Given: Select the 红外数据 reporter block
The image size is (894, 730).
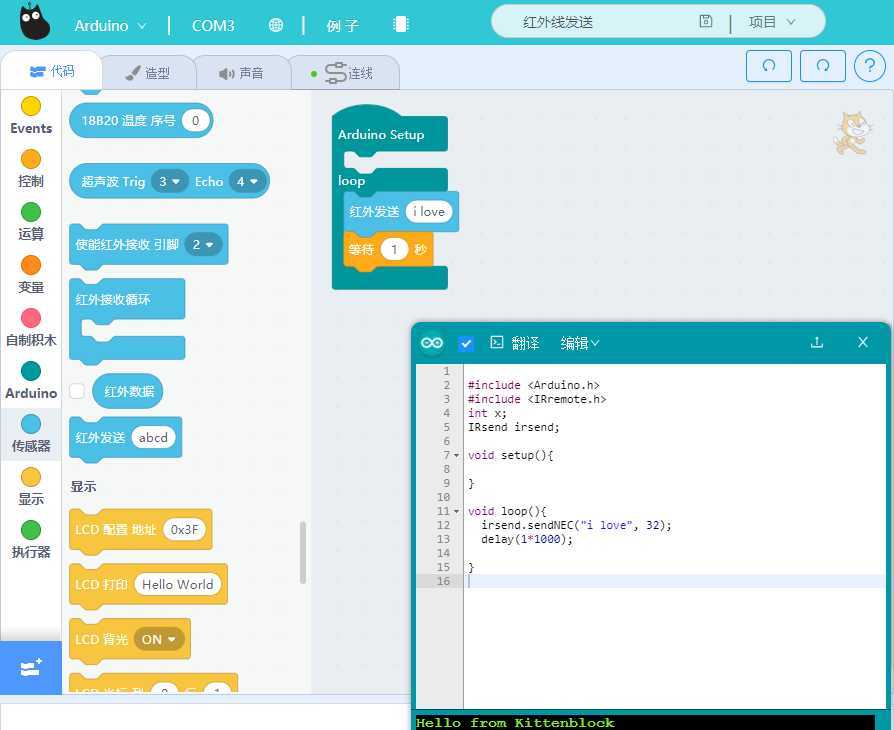Looking at the screenshot, I should [x=128, y=391].
